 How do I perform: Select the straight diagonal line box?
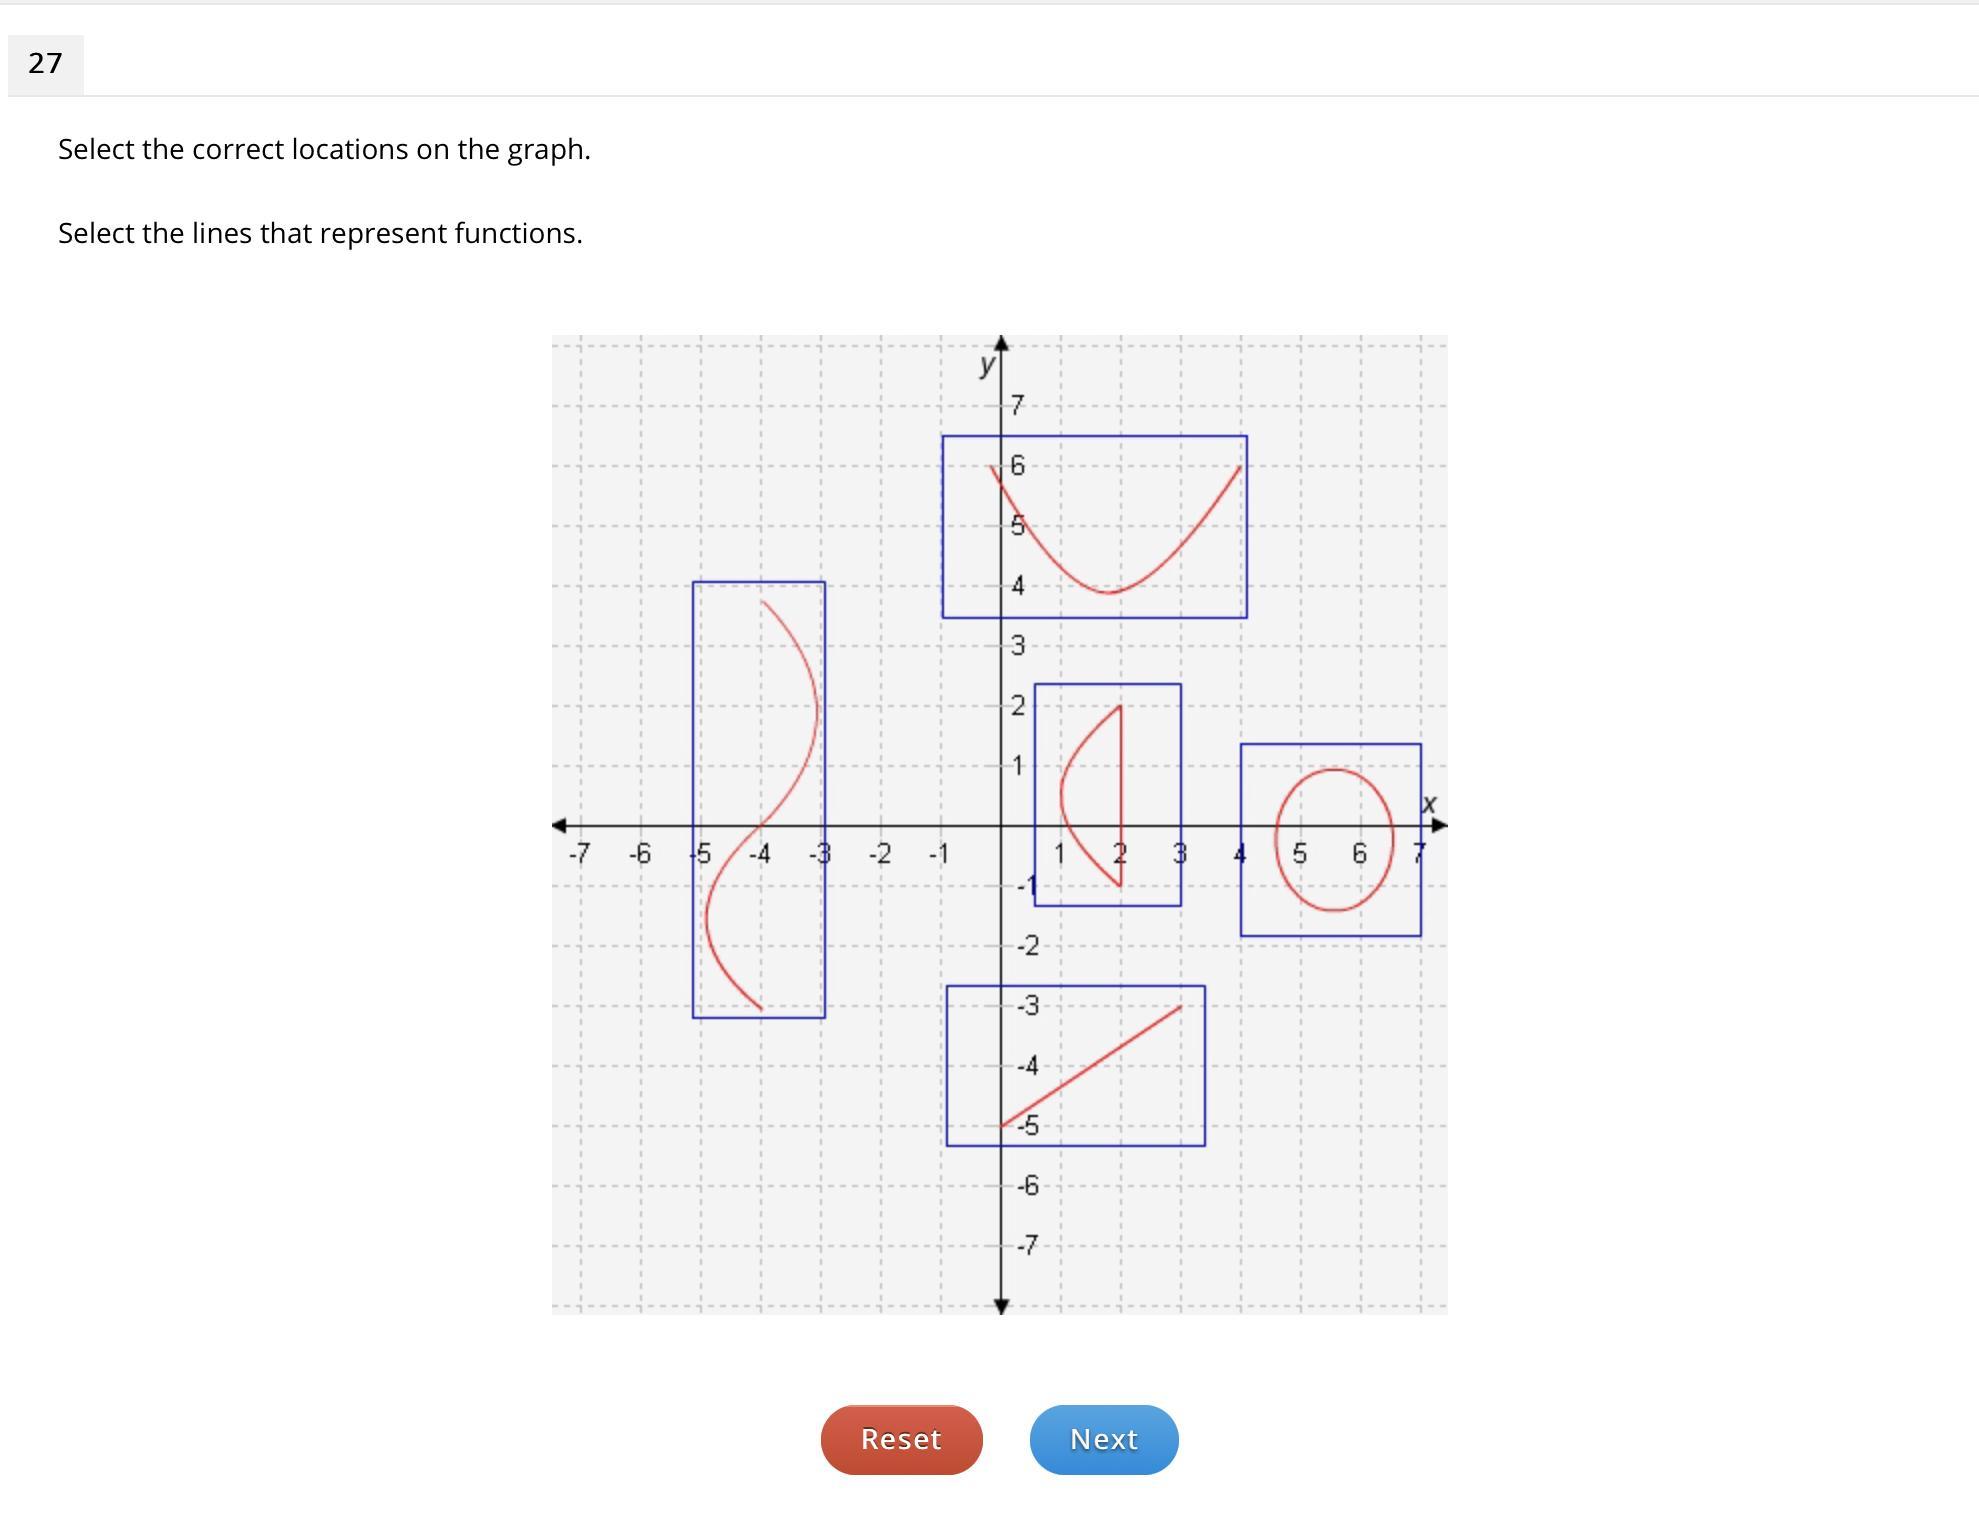tap(1075, 1065)
